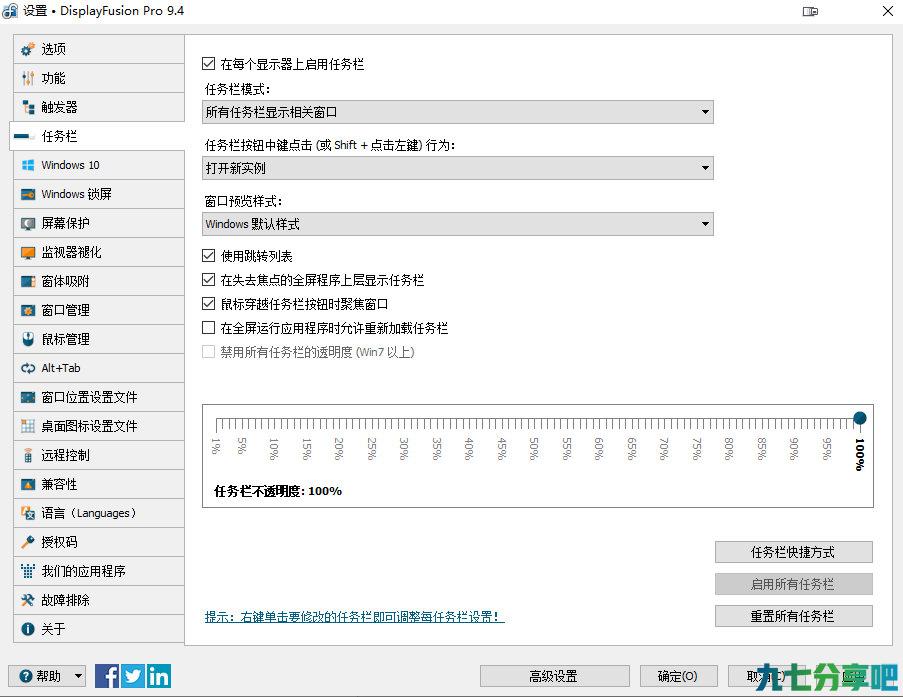The width and height of the screenshot is (903, 697).
Task: Click the 窗口管理 icon
Action: click(x=28, y=310)
